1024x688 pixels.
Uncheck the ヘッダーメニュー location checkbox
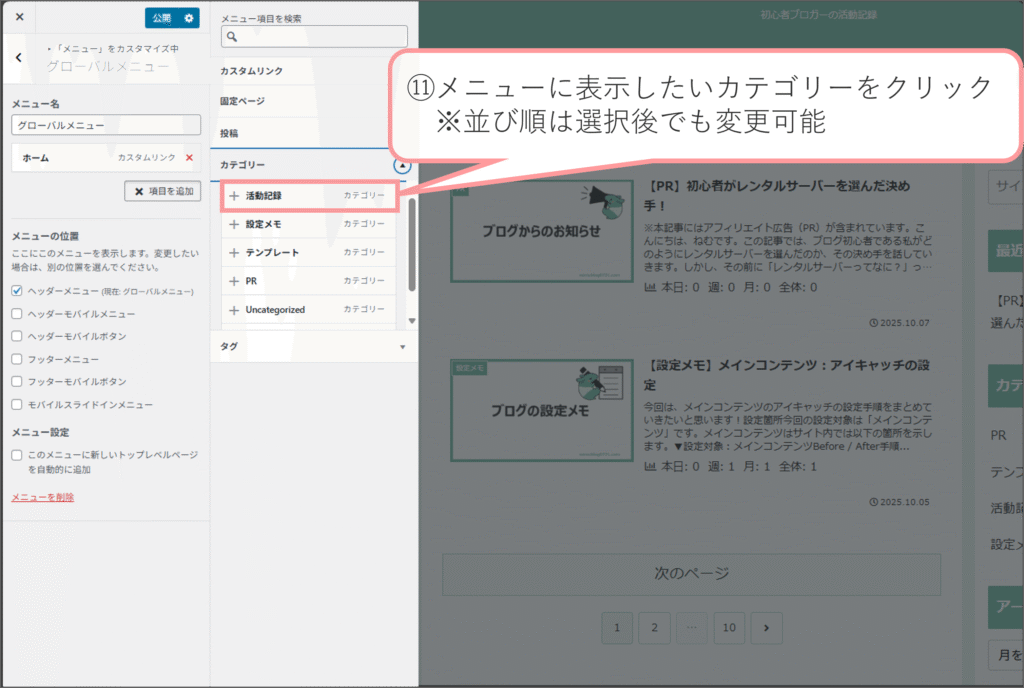pyautogui.click(x=17, y=291)
